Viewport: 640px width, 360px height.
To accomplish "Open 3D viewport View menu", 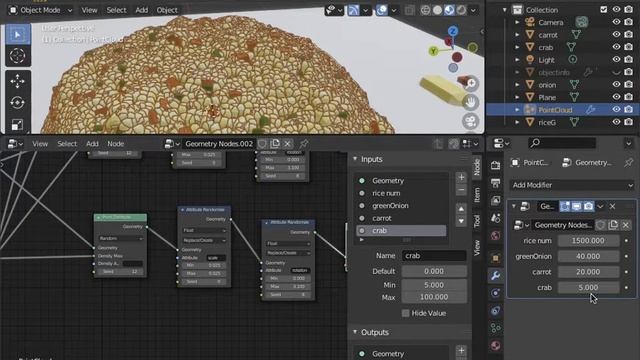I will pos(89,10).
